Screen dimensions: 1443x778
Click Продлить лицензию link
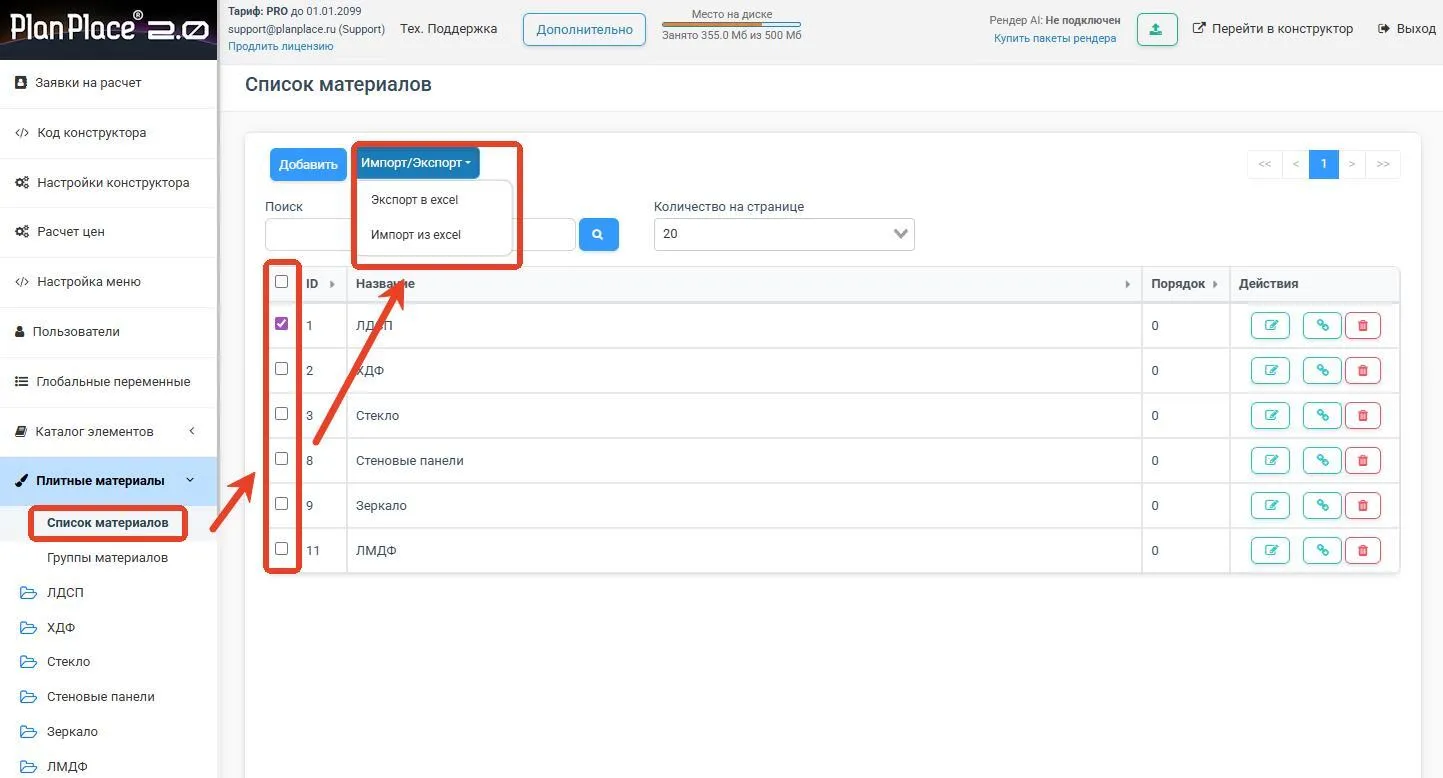click(281, 46)
